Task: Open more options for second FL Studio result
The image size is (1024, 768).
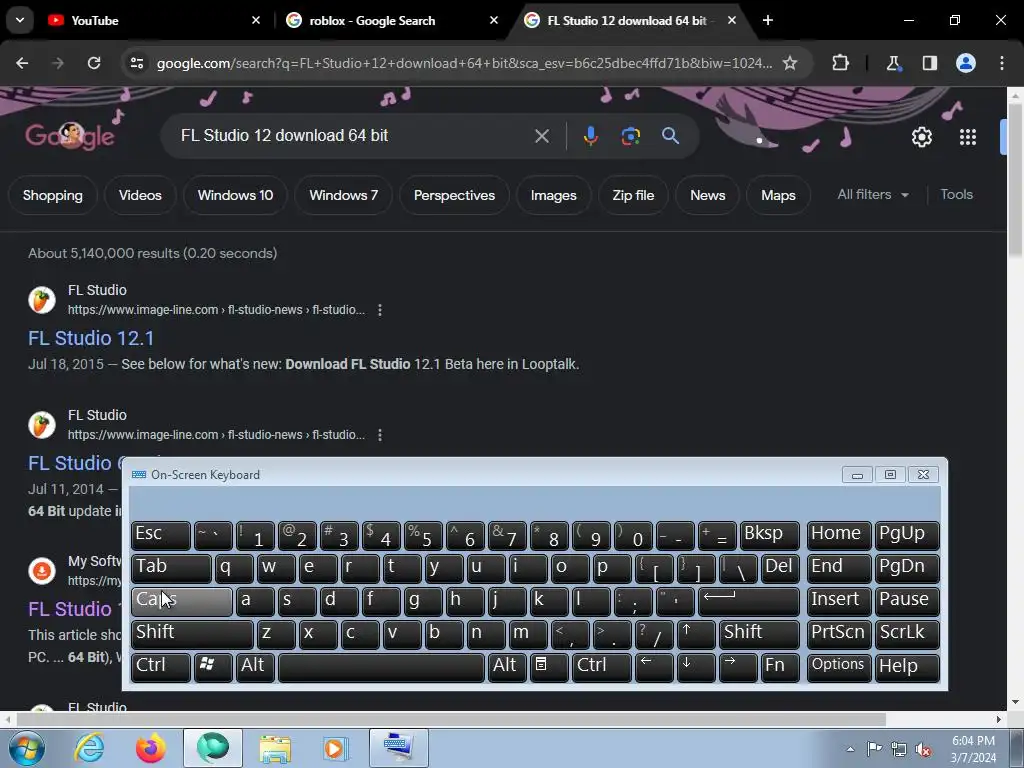Action: point(380,435)
